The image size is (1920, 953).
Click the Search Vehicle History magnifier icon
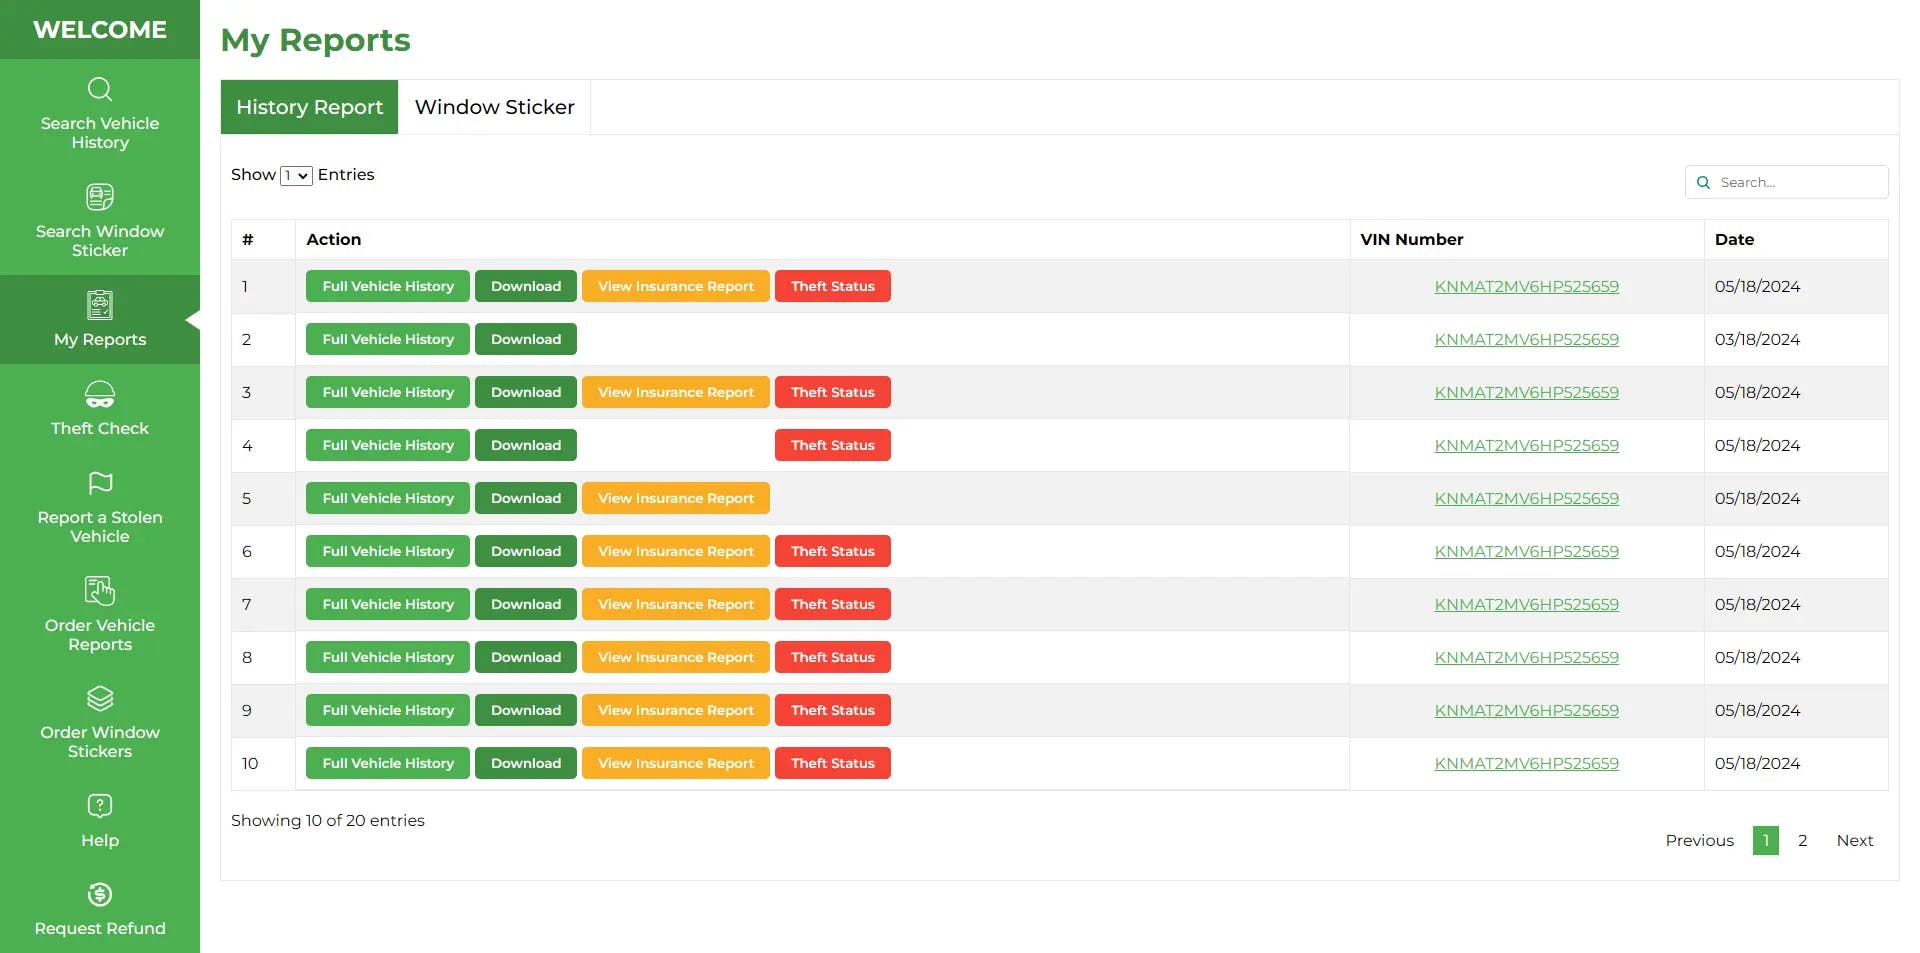pyautogui.click(x=100, y=90)
